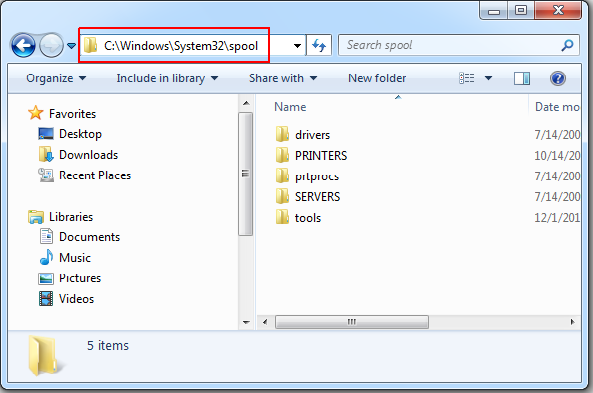This screenshot has height=393, width=593.
Task: Click navigation pane scroll down arrow
Action: [246, 323]
